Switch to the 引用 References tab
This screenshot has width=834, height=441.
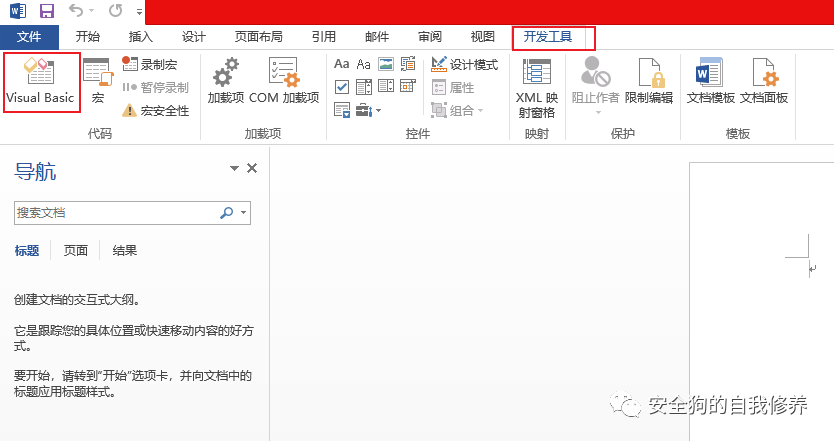[324, 37]
